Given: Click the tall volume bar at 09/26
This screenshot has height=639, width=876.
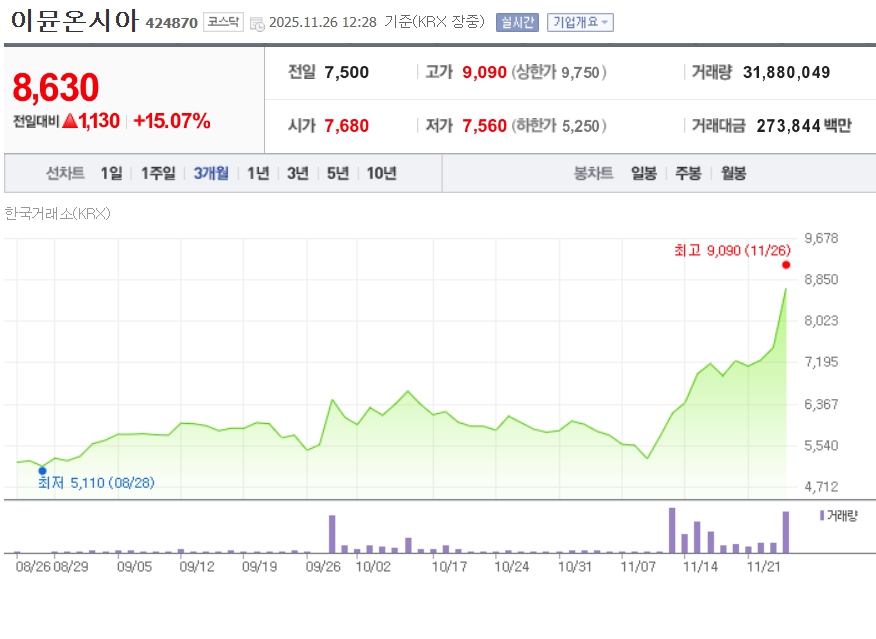Looking at the screenshot, I should pyautogui.click(x=332, y=533).
